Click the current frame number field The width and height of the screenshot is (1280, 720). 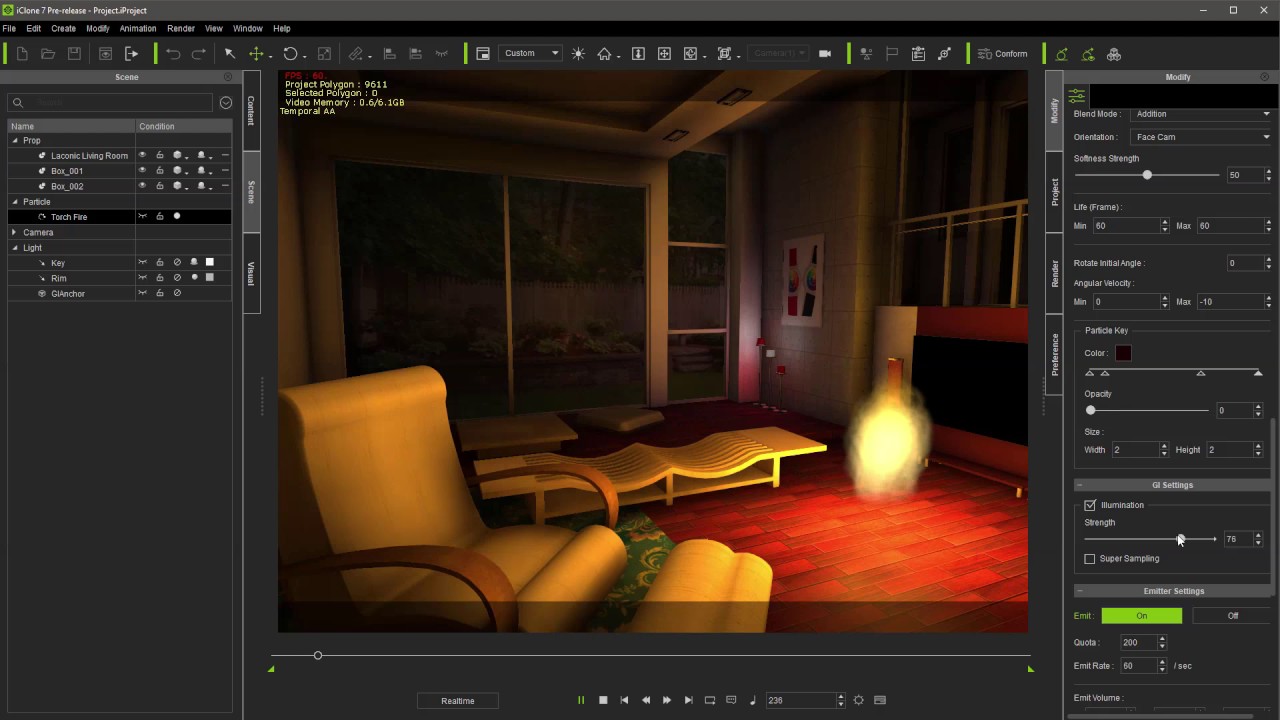pyautogui.click(x=800, y=701)
